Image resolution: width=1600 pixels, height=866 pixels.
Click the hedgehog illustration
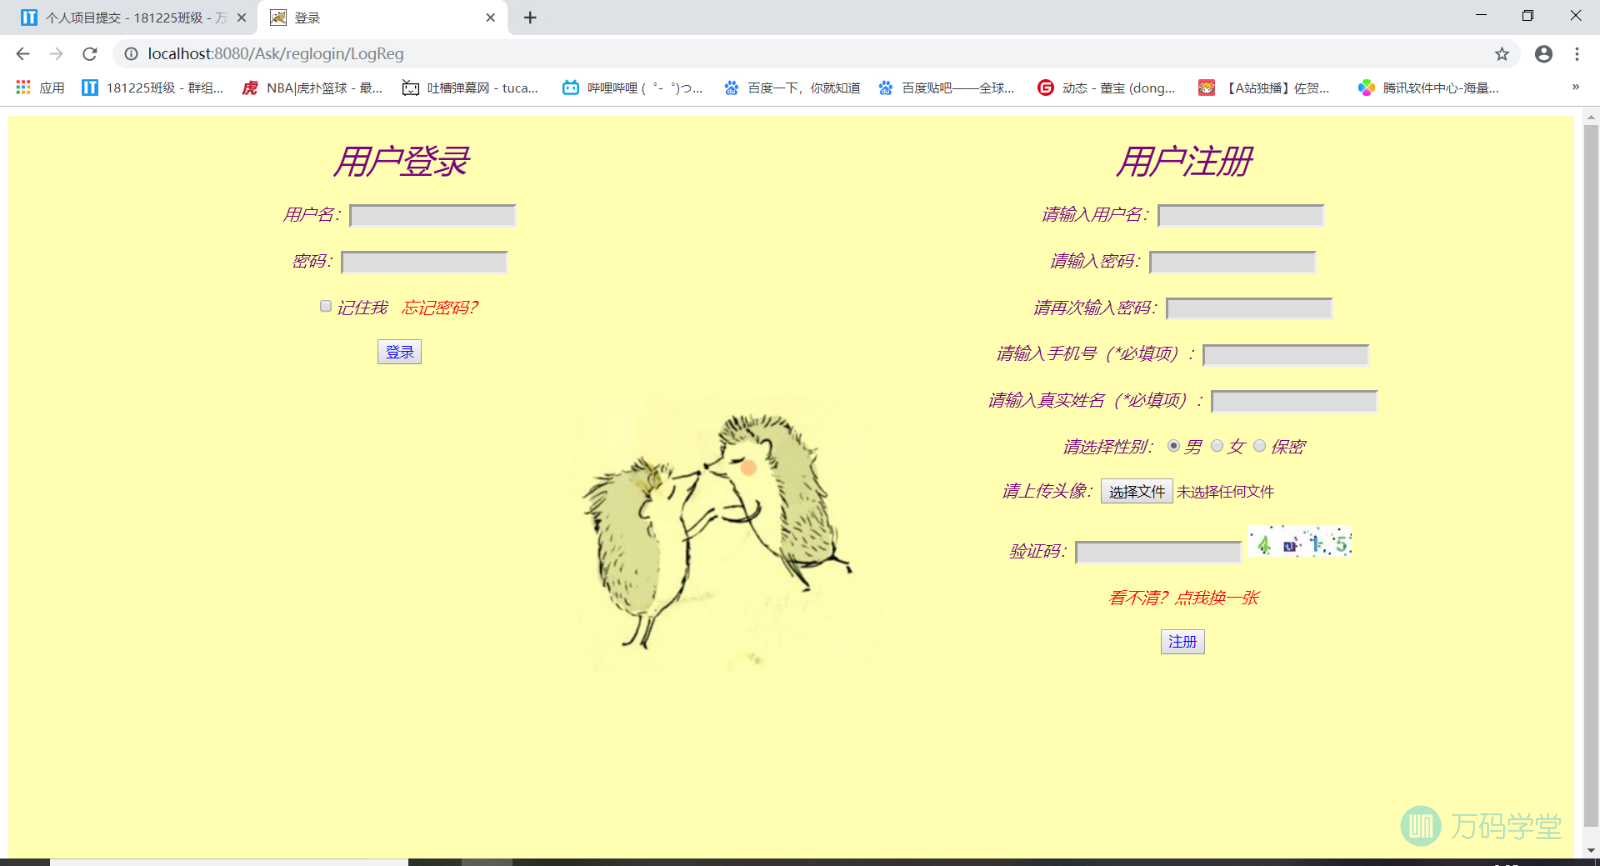coord(718,530)
